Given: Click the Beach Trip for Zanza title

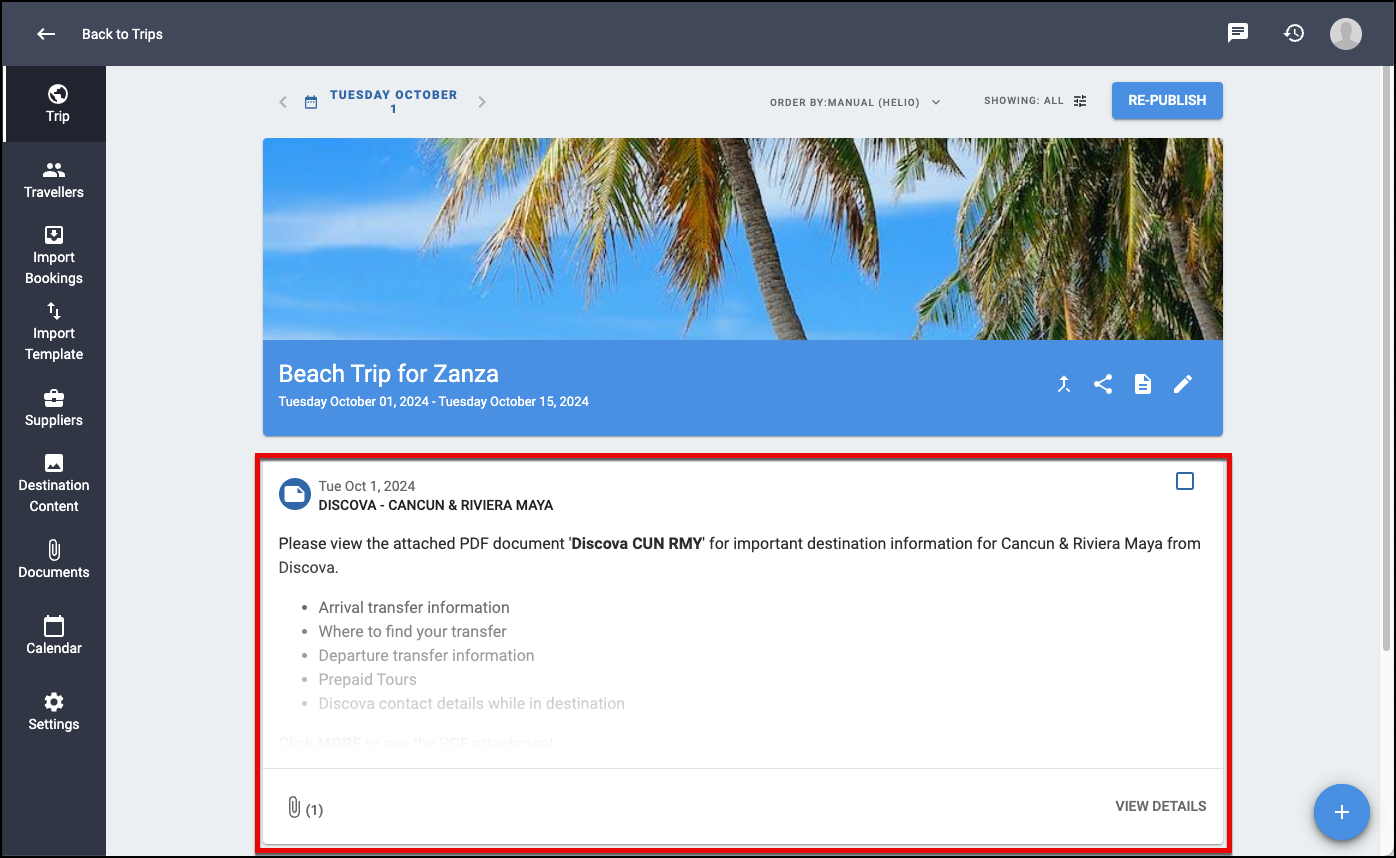Looking at the screenshot, I should click(x=389, y=374).
